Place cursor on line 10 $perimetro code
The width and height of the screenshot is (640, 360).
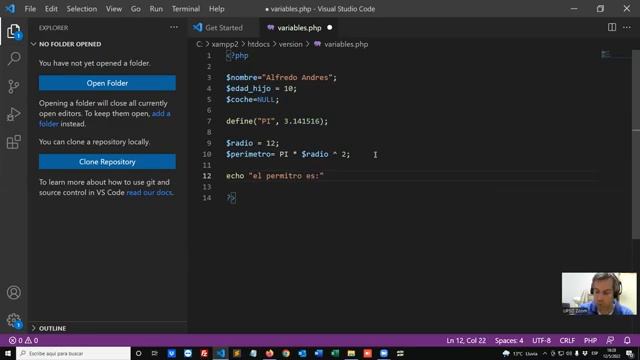point(288,154)
